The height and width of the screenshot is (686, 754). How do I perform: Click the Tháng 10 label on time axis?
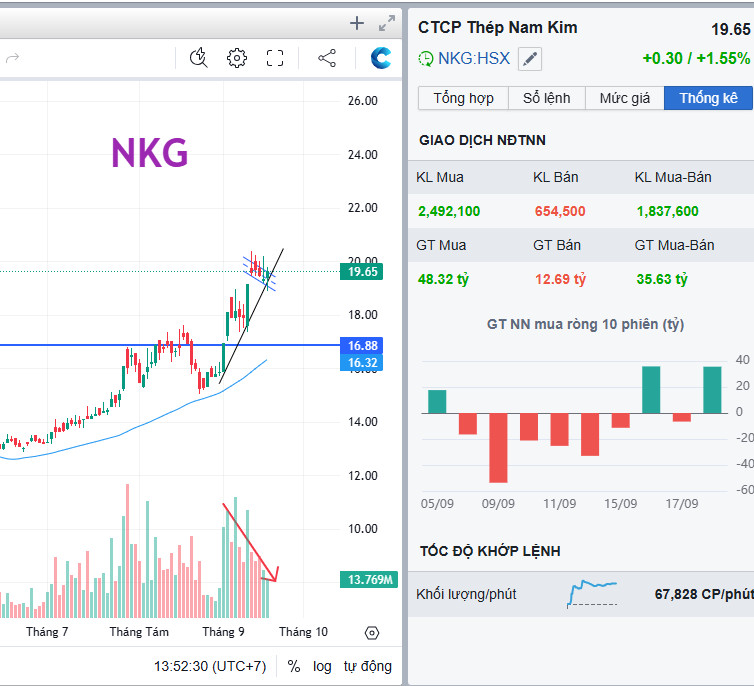303,632
